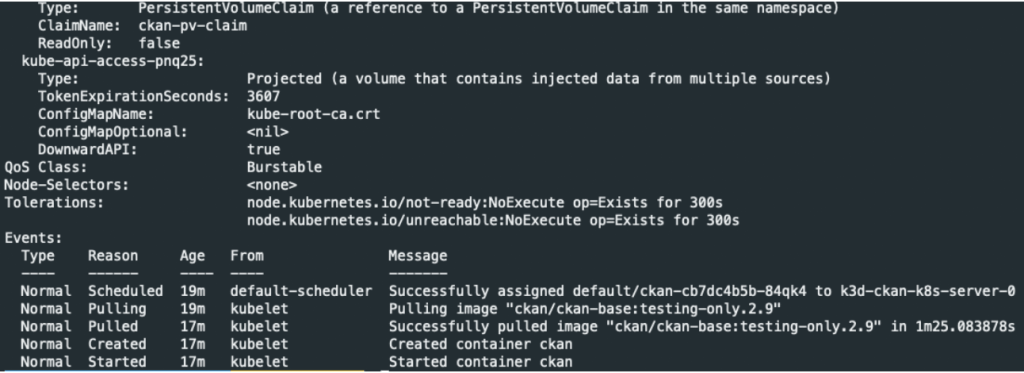Click the Successfully pulled image message
Viewport: 1024px width, 373px height.
coord(702,327)
